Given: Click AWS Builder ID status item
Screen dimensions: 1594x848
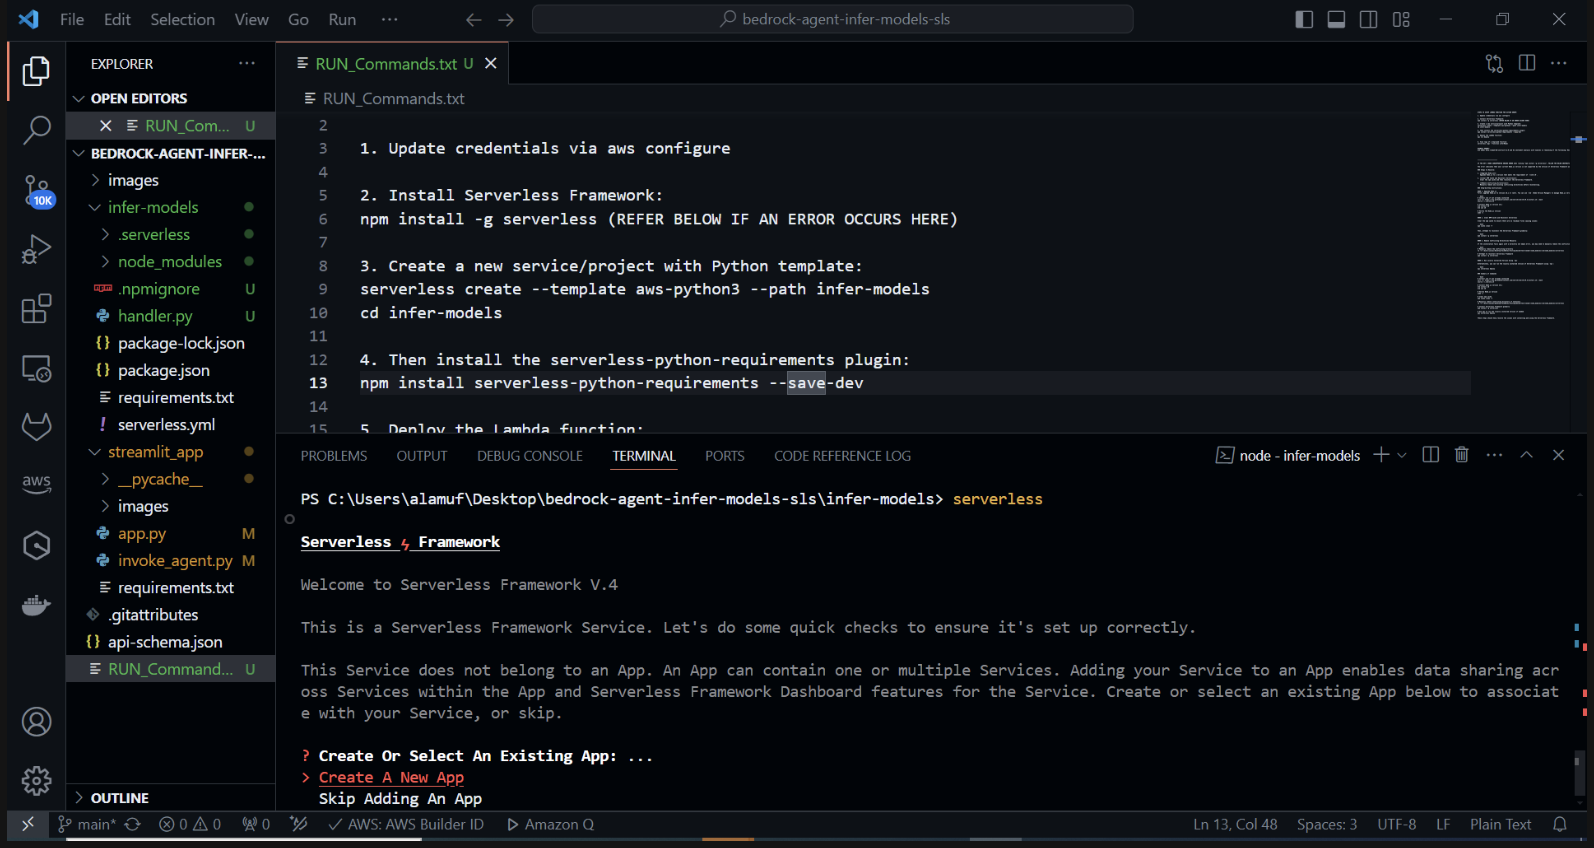Looking at the screenshot, I should [406, 824].
